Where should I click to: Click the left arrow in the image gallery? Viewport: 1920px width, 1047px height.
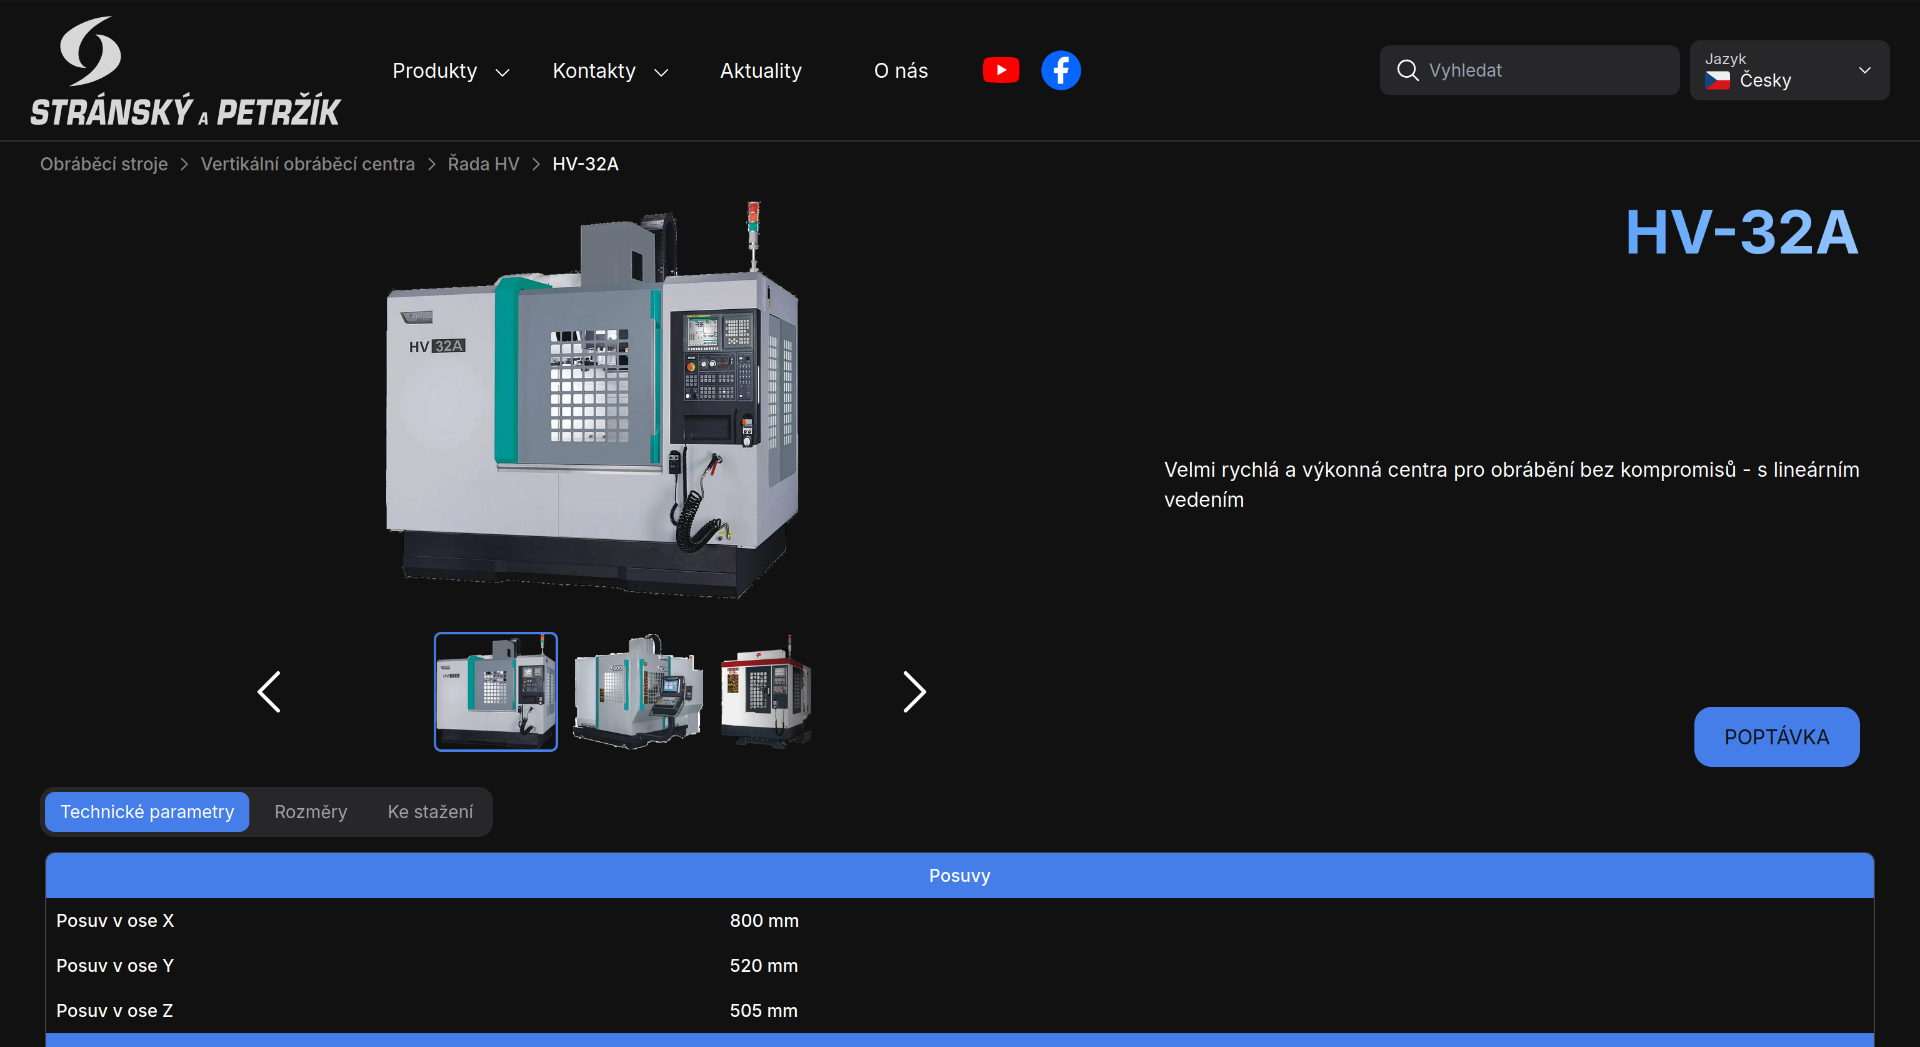point(268,691)
